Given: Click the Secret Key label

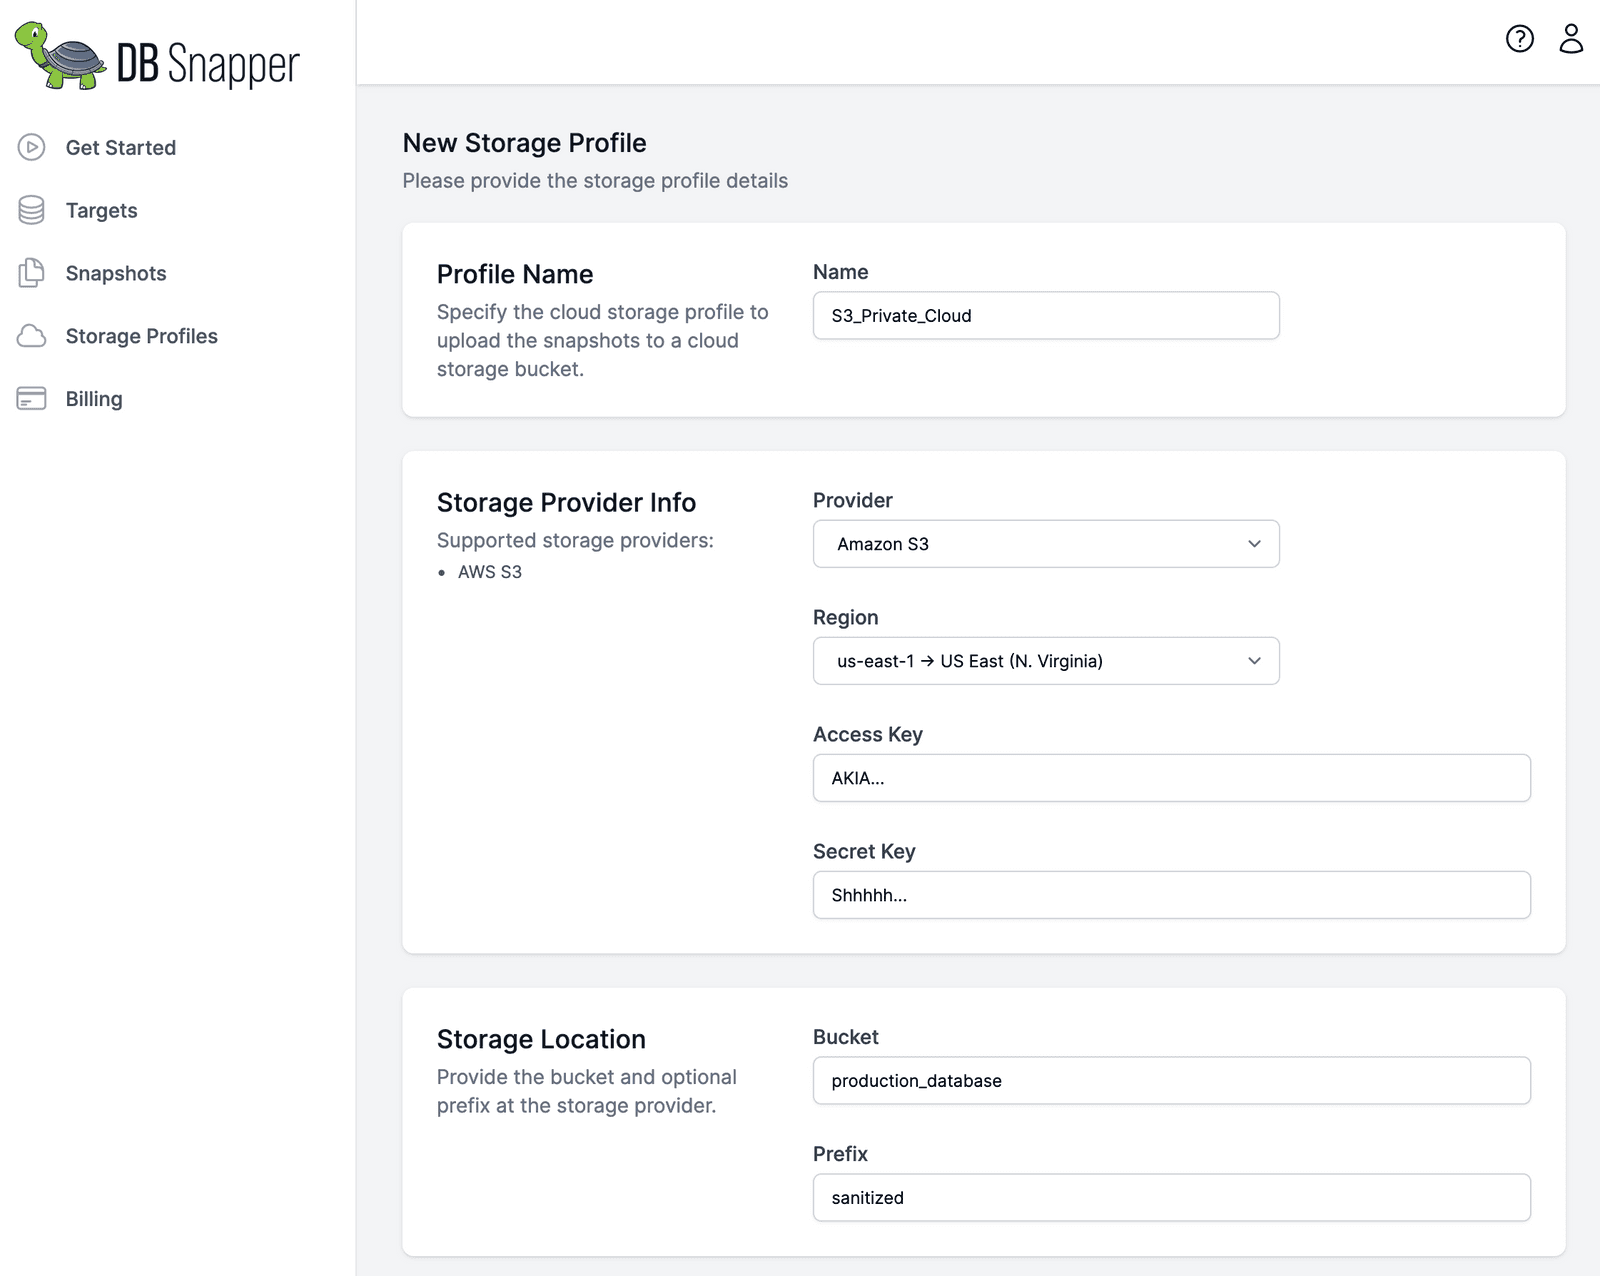Looking at the screenshot, I should (864, 851).
